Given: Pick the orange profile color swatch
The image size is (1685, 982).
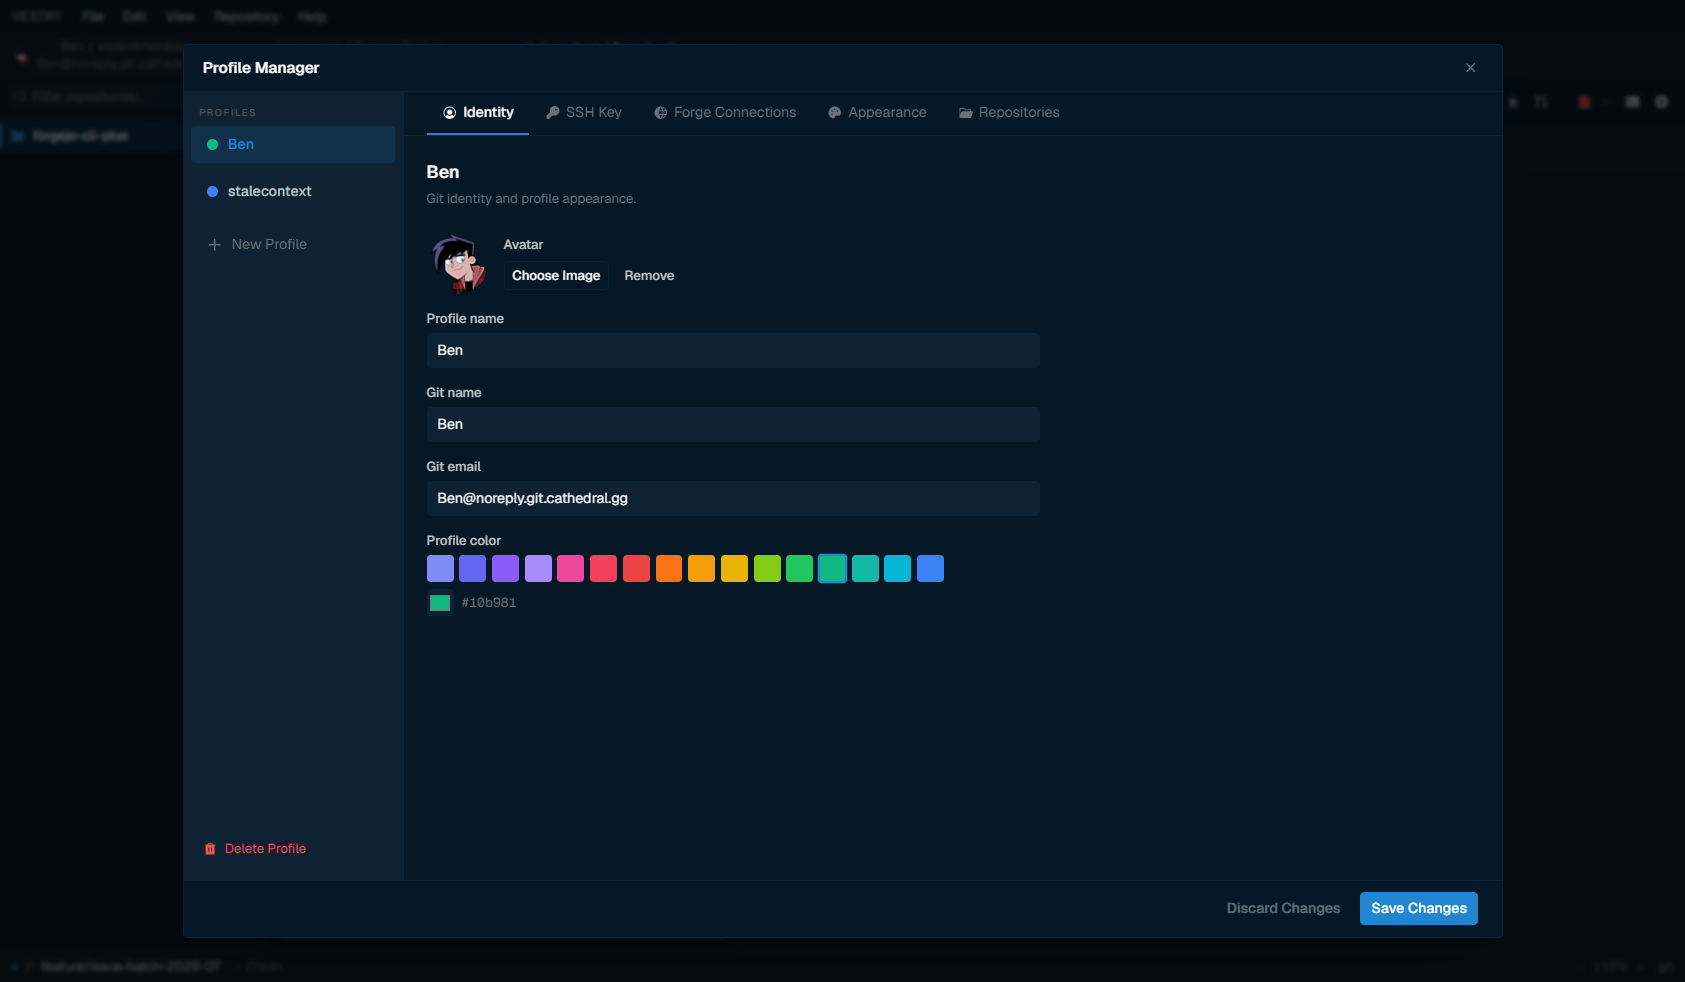Looking at the screenshot, I should [x=669, y=569].
